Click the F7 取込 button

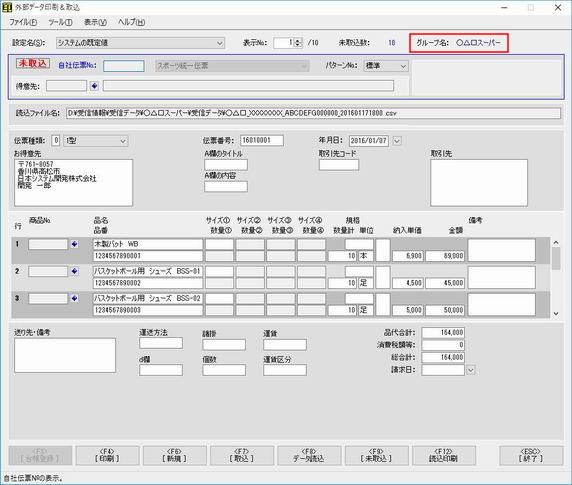coord(242,455)
